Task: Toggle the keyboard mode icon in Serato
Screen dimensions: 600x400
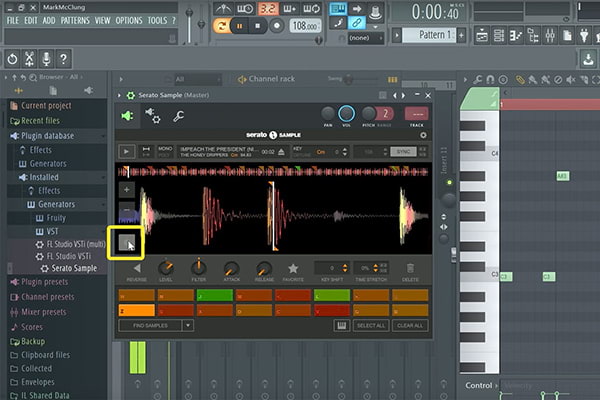Action: [341, 326]
